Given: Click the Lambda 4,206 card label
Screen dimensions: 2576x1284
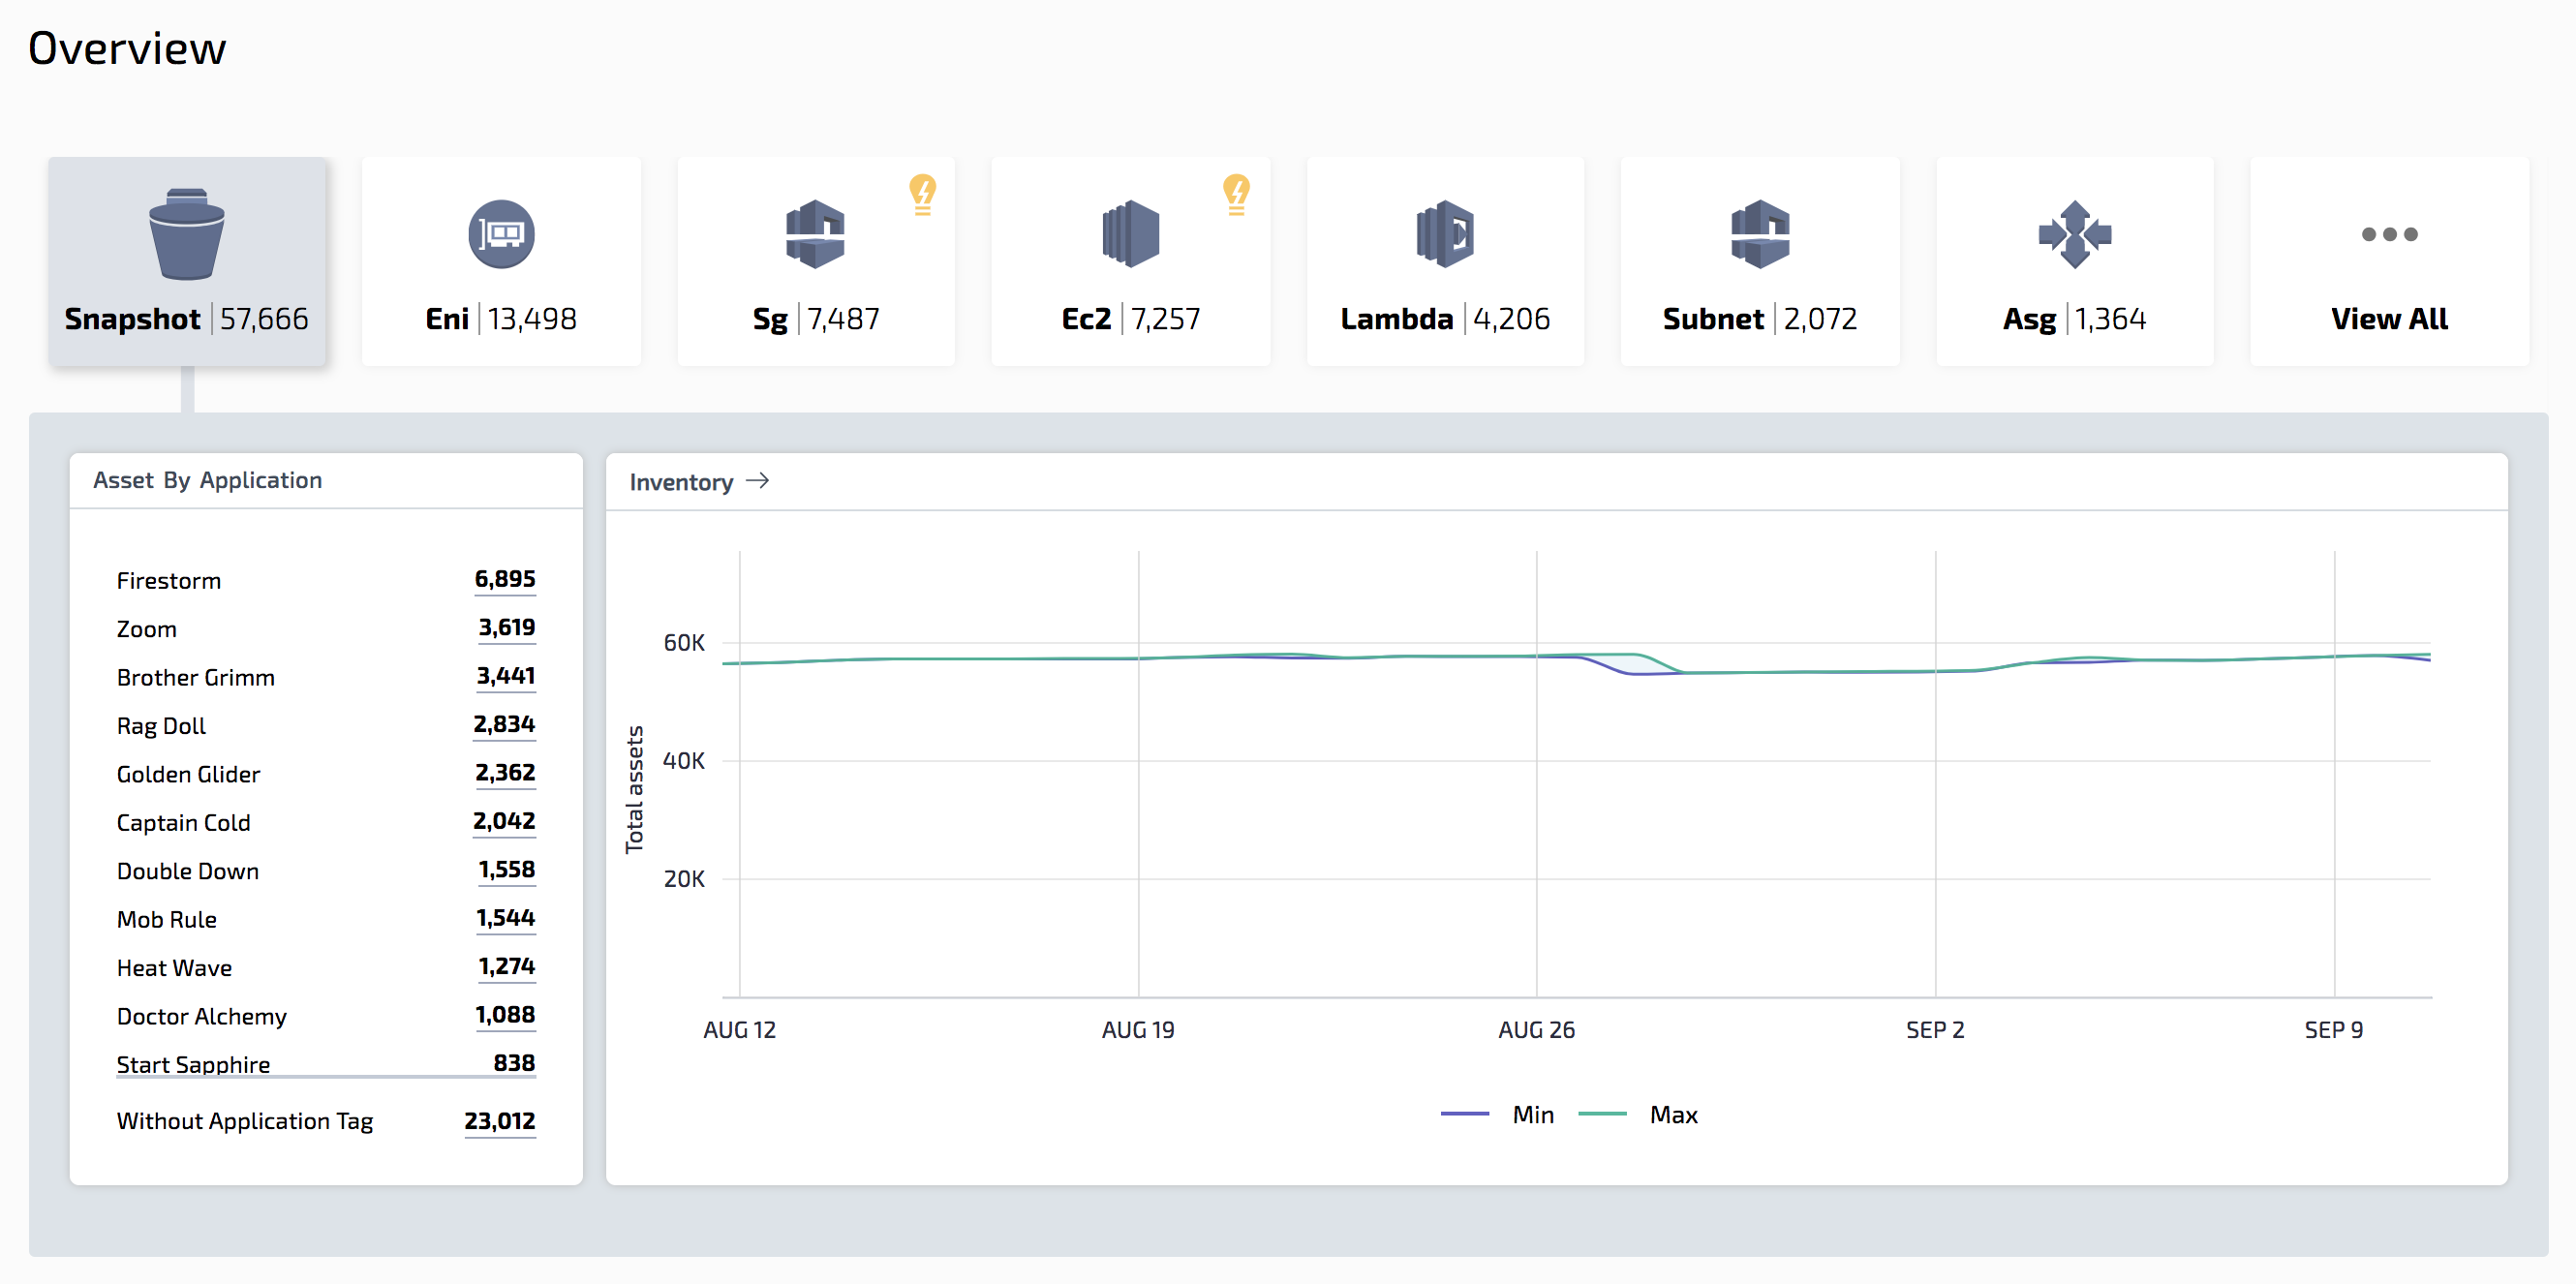Looking at the screenshot, I should [x=1444, y=319].
